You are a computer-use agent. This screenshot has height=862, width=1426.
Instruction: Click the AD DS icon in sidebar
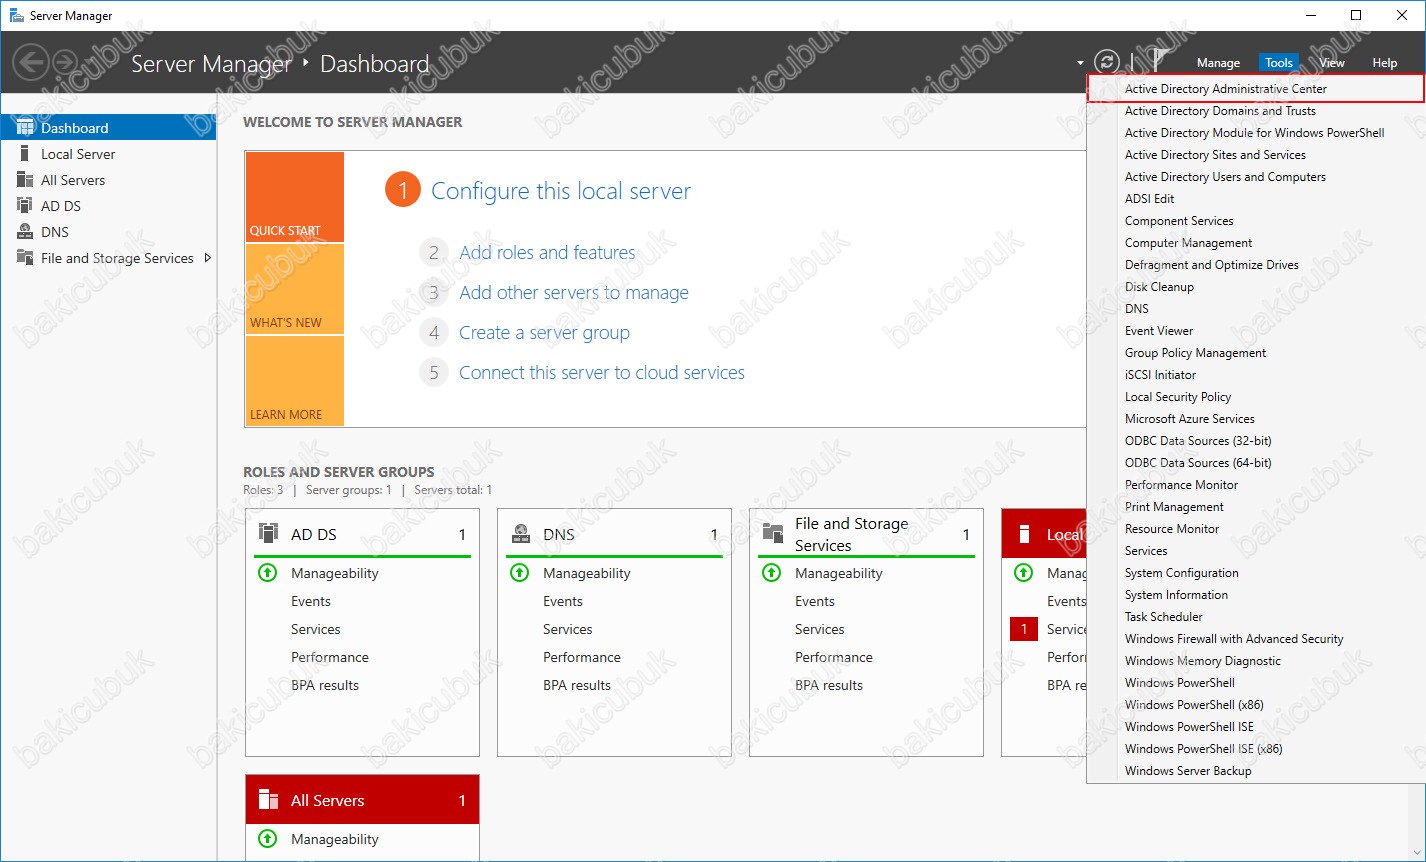click(25, 206)
